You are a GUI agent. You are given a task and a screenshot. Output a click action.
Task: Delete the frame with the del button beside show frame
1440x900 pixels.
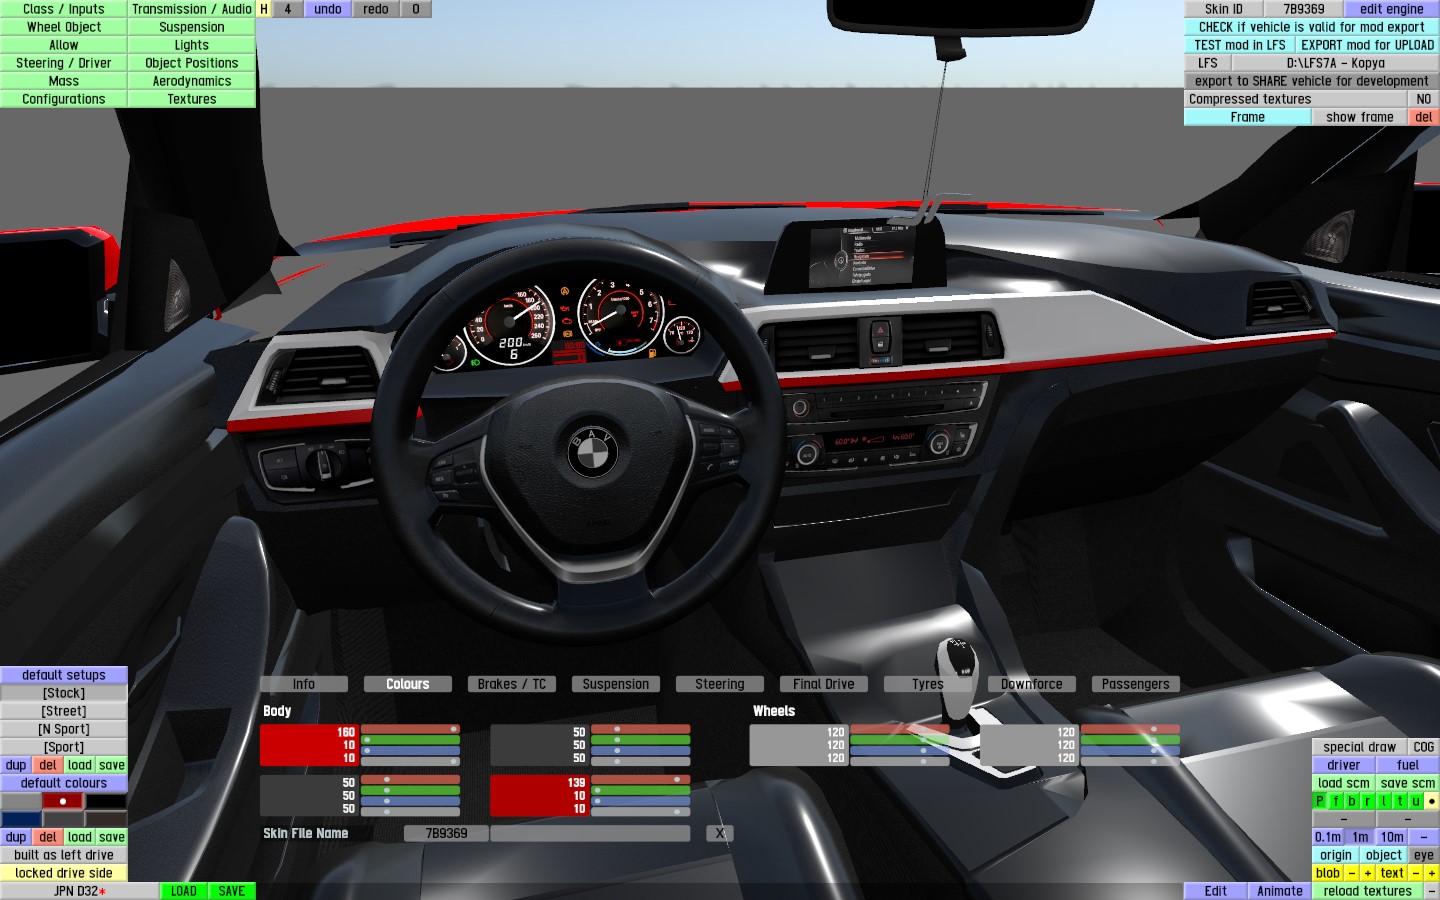pos(1424,117)
